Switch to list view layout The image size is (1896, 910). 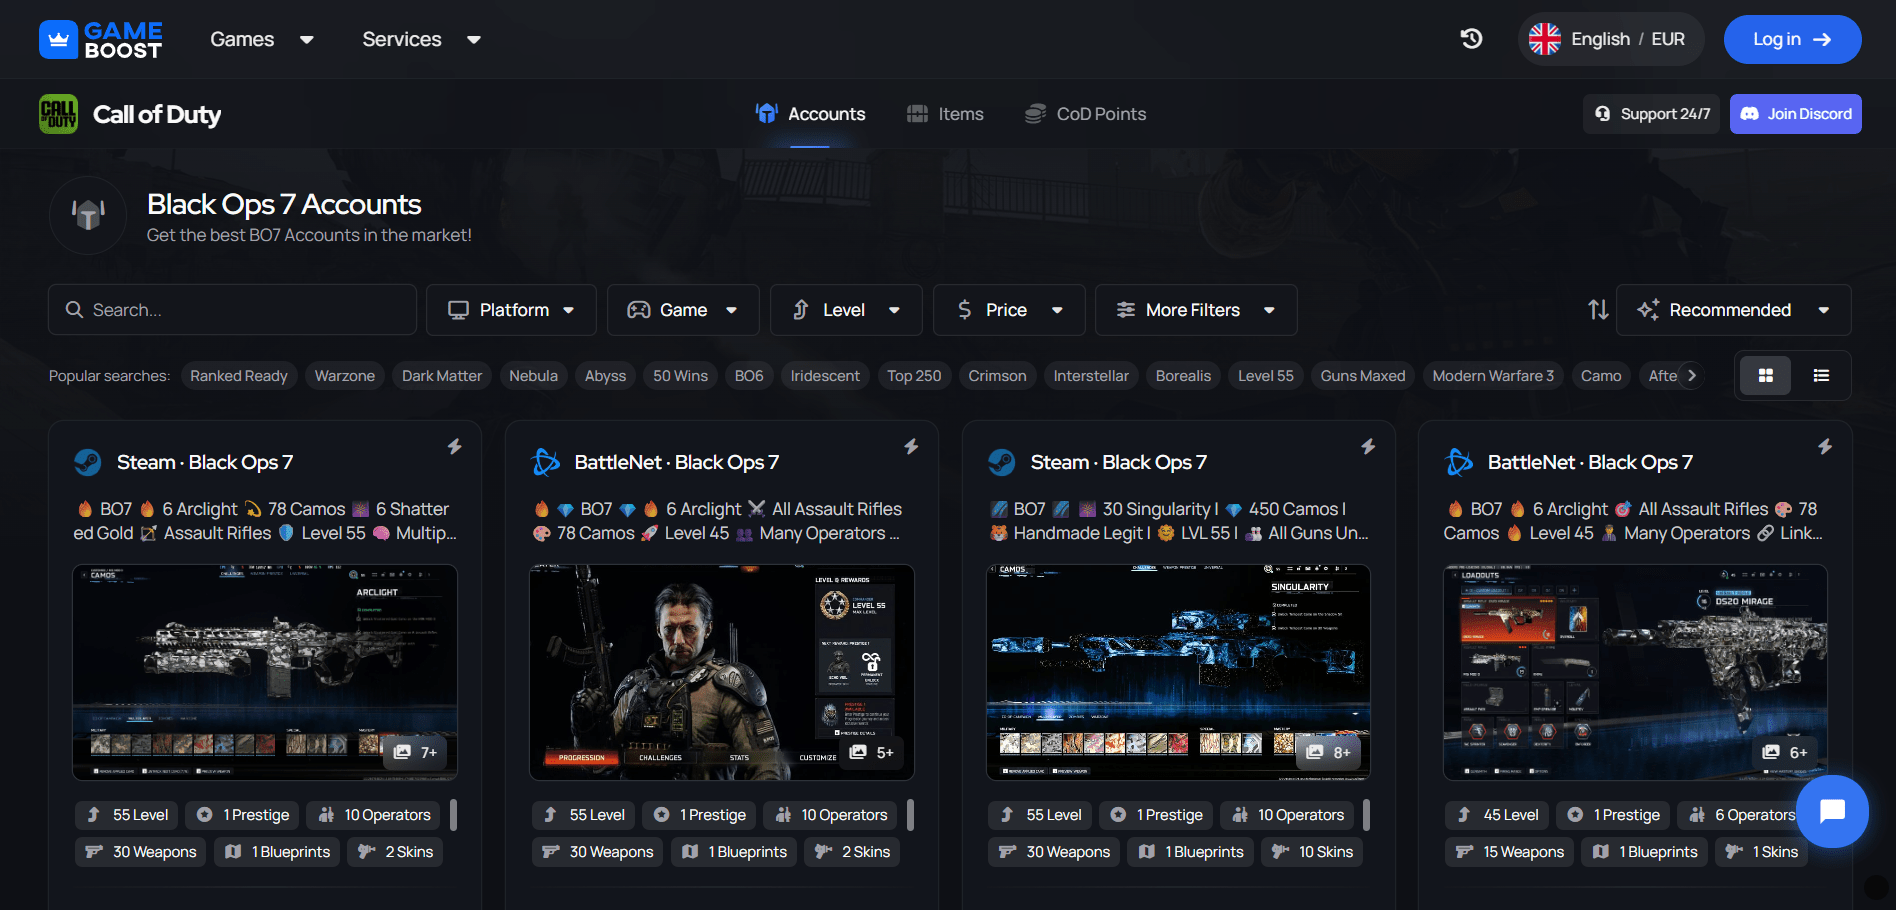pos(1821,376)
